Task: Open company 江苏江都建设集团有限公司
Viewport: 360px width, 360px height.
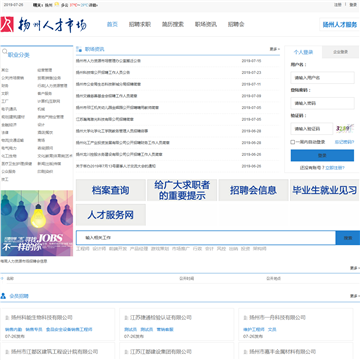Action: pos(161,352)
